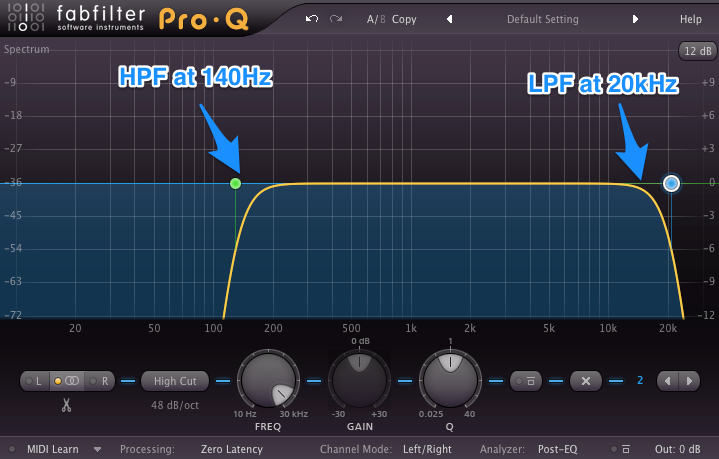Click the band number 2 indicator
The width and height of the screenshot is (719, 459).
(x=640, y=380)
